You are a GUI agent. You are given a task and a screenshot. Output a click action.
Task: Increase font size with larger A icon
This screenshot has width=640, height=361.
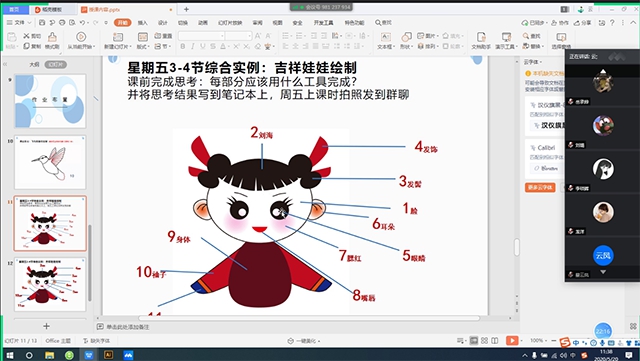pyautogui.click(x=258, y=36)
